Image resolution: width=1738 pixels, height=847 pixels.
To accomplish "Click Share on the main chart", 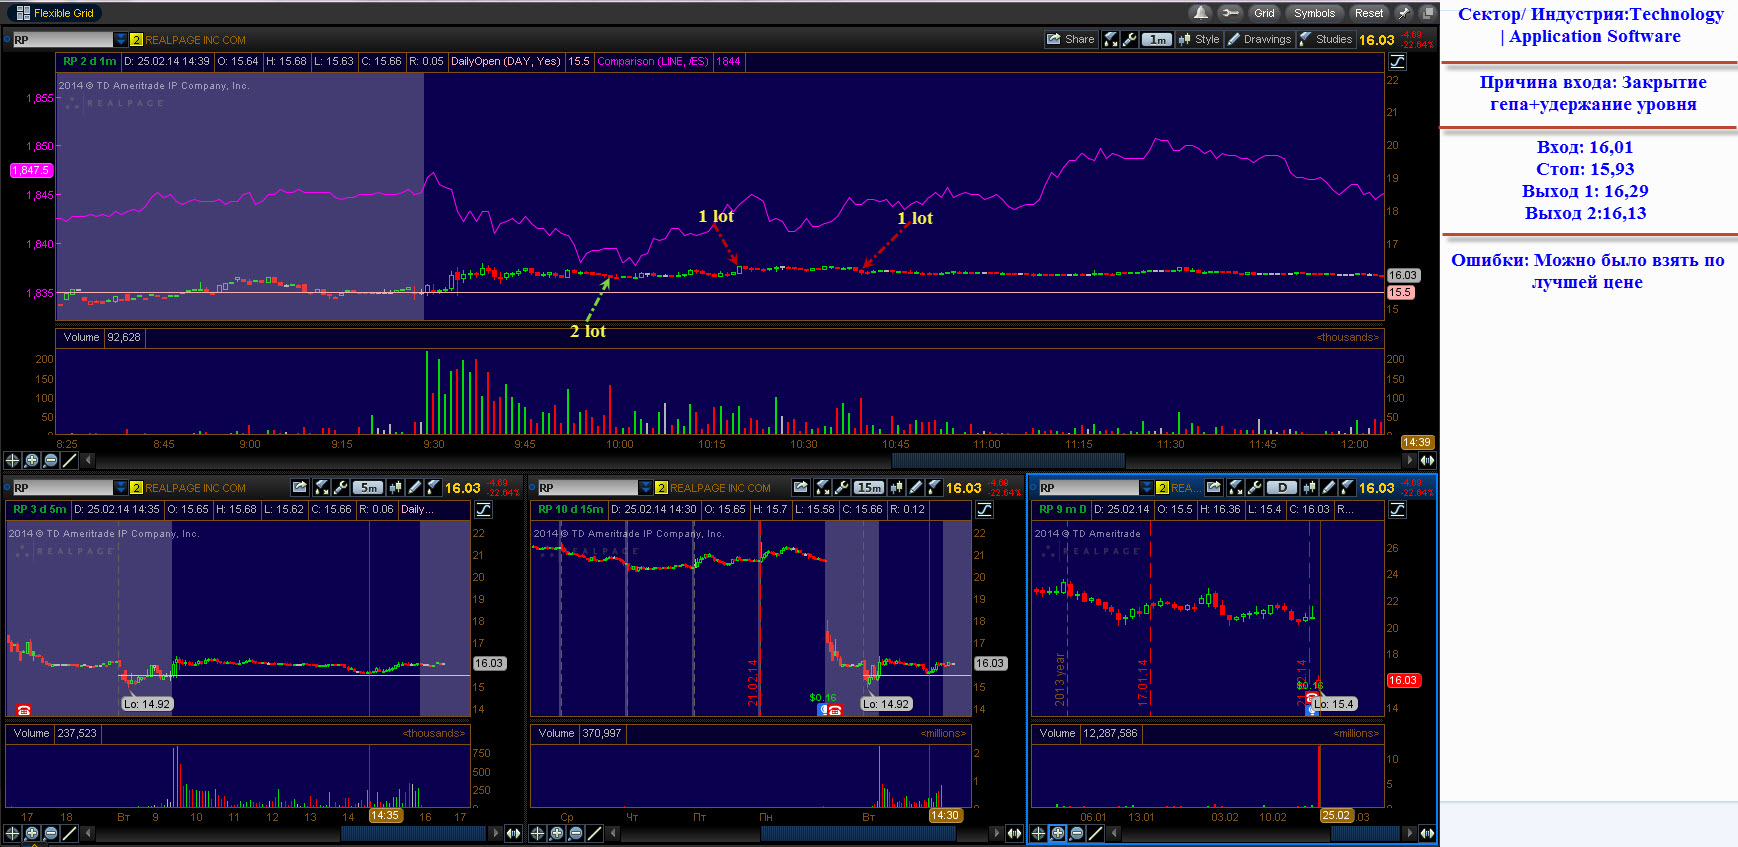I will (x=1070, y=40).
